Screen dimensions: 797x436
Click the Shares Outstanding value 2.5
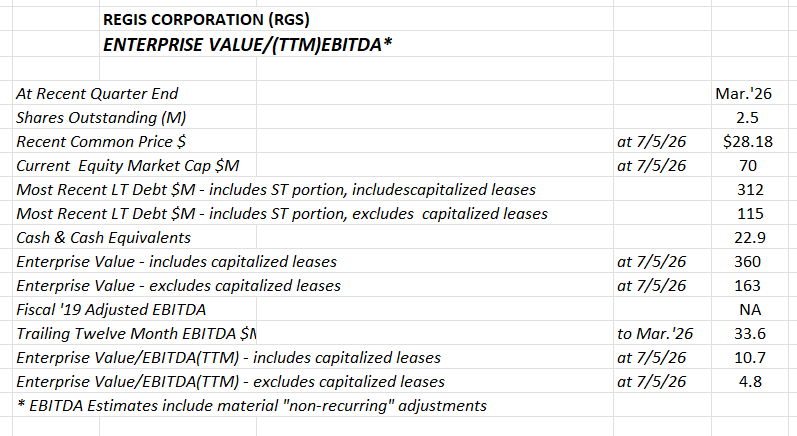pos(747,117)
